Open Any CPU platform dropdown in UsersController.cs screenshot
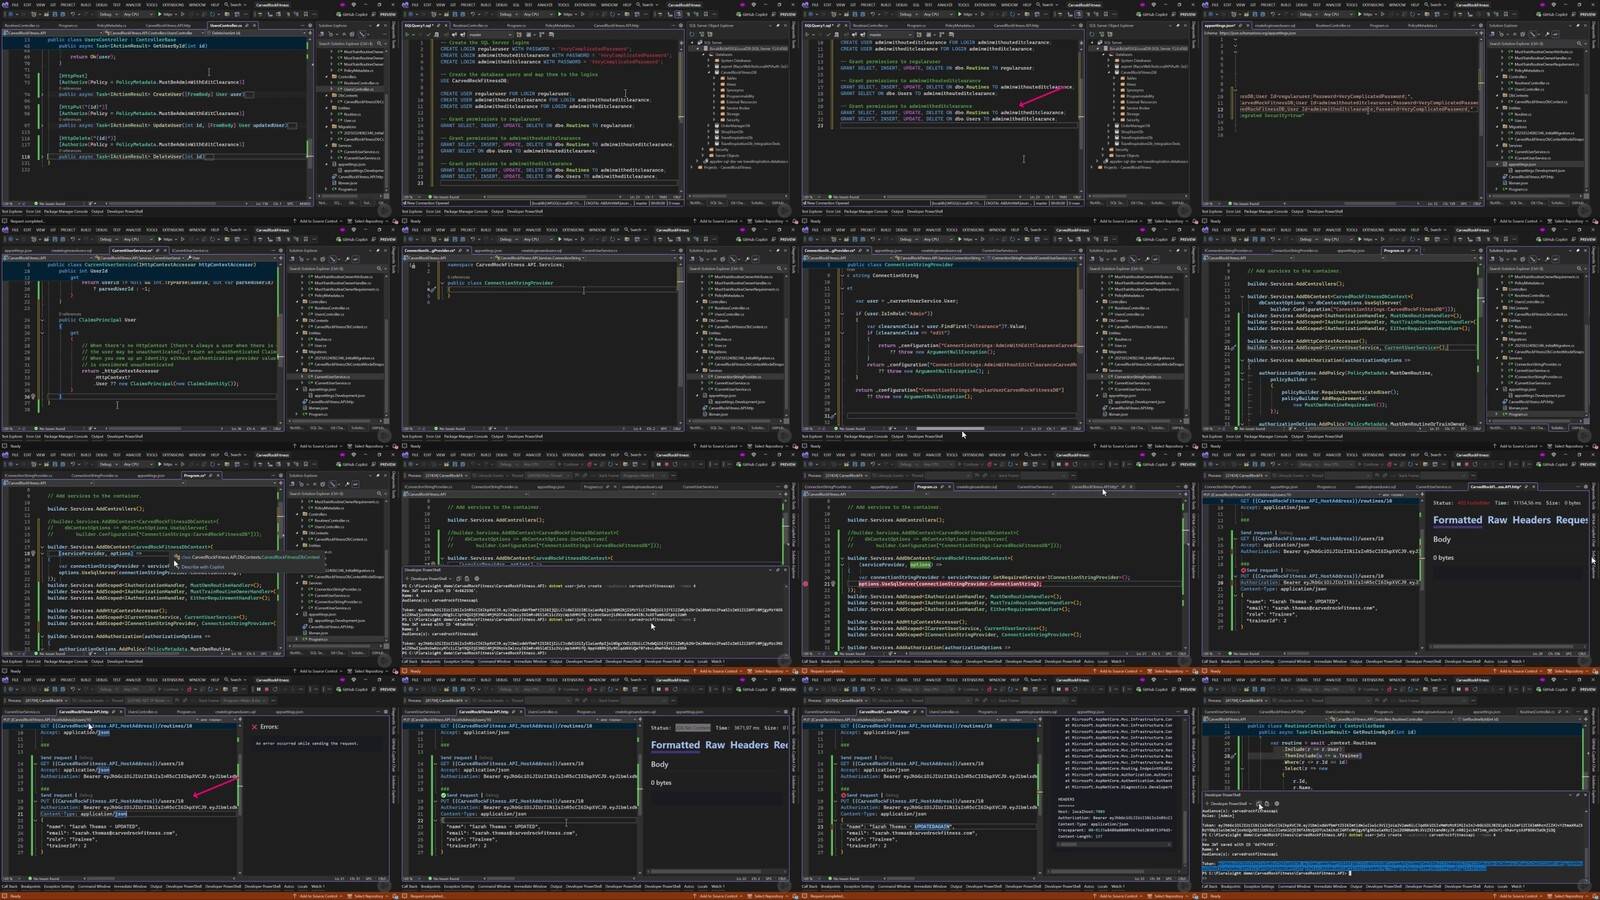This screenshot has height=900, width=1600. (137, 14)
